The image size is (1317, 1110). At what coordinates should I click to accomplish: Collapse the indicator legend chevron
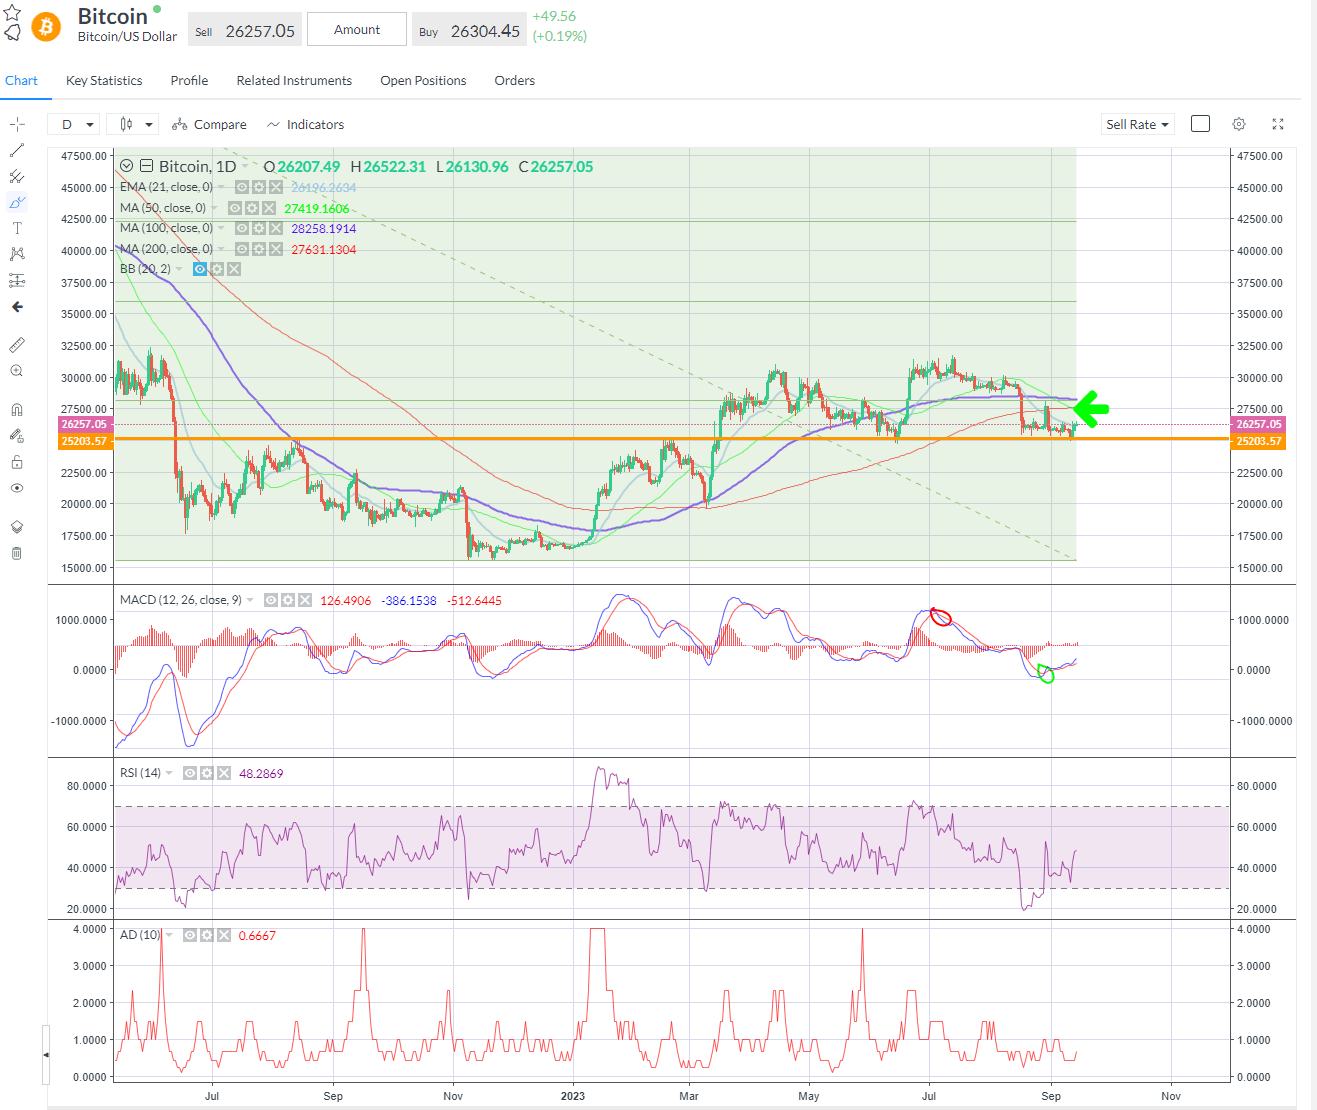click(126, 166)
